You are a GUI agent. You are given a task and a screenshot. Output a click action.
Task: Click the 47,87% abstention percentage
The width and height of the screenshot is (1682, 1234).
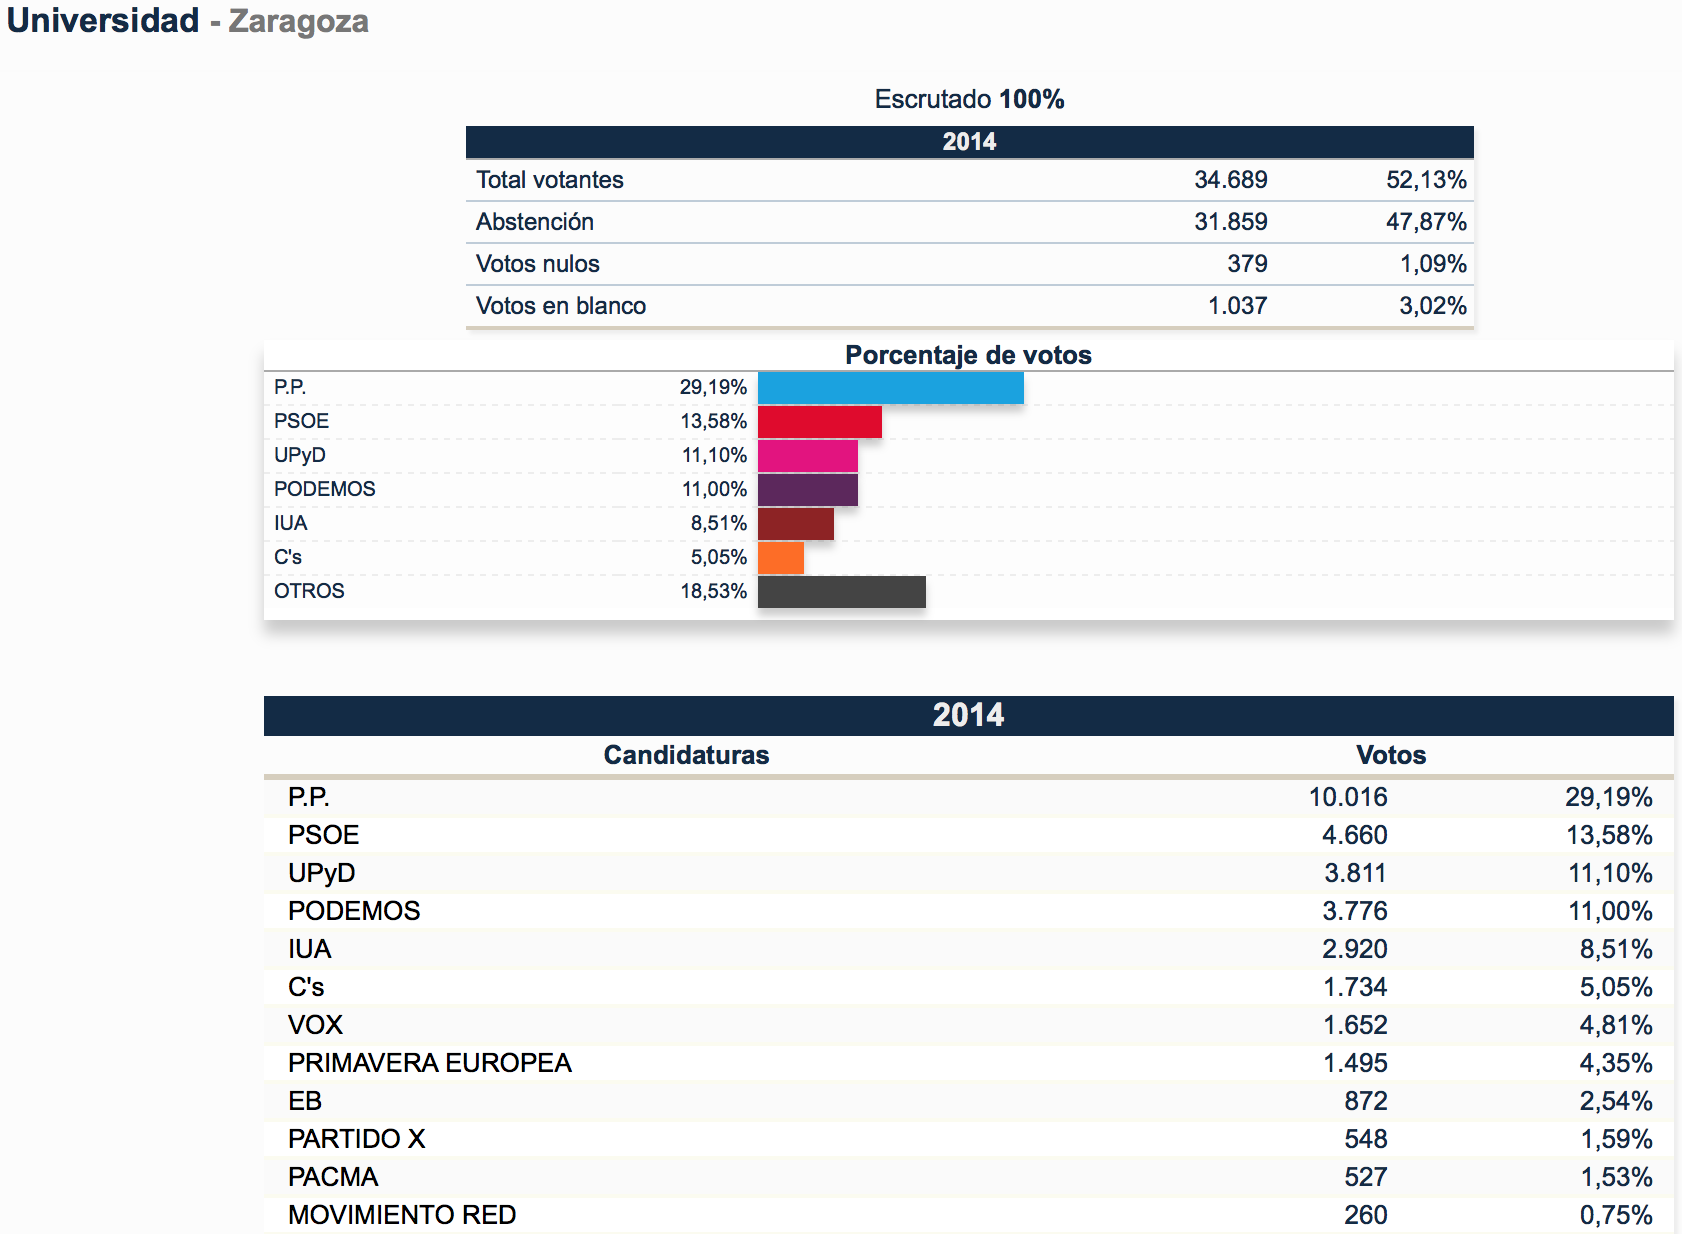pos(1426,222)
